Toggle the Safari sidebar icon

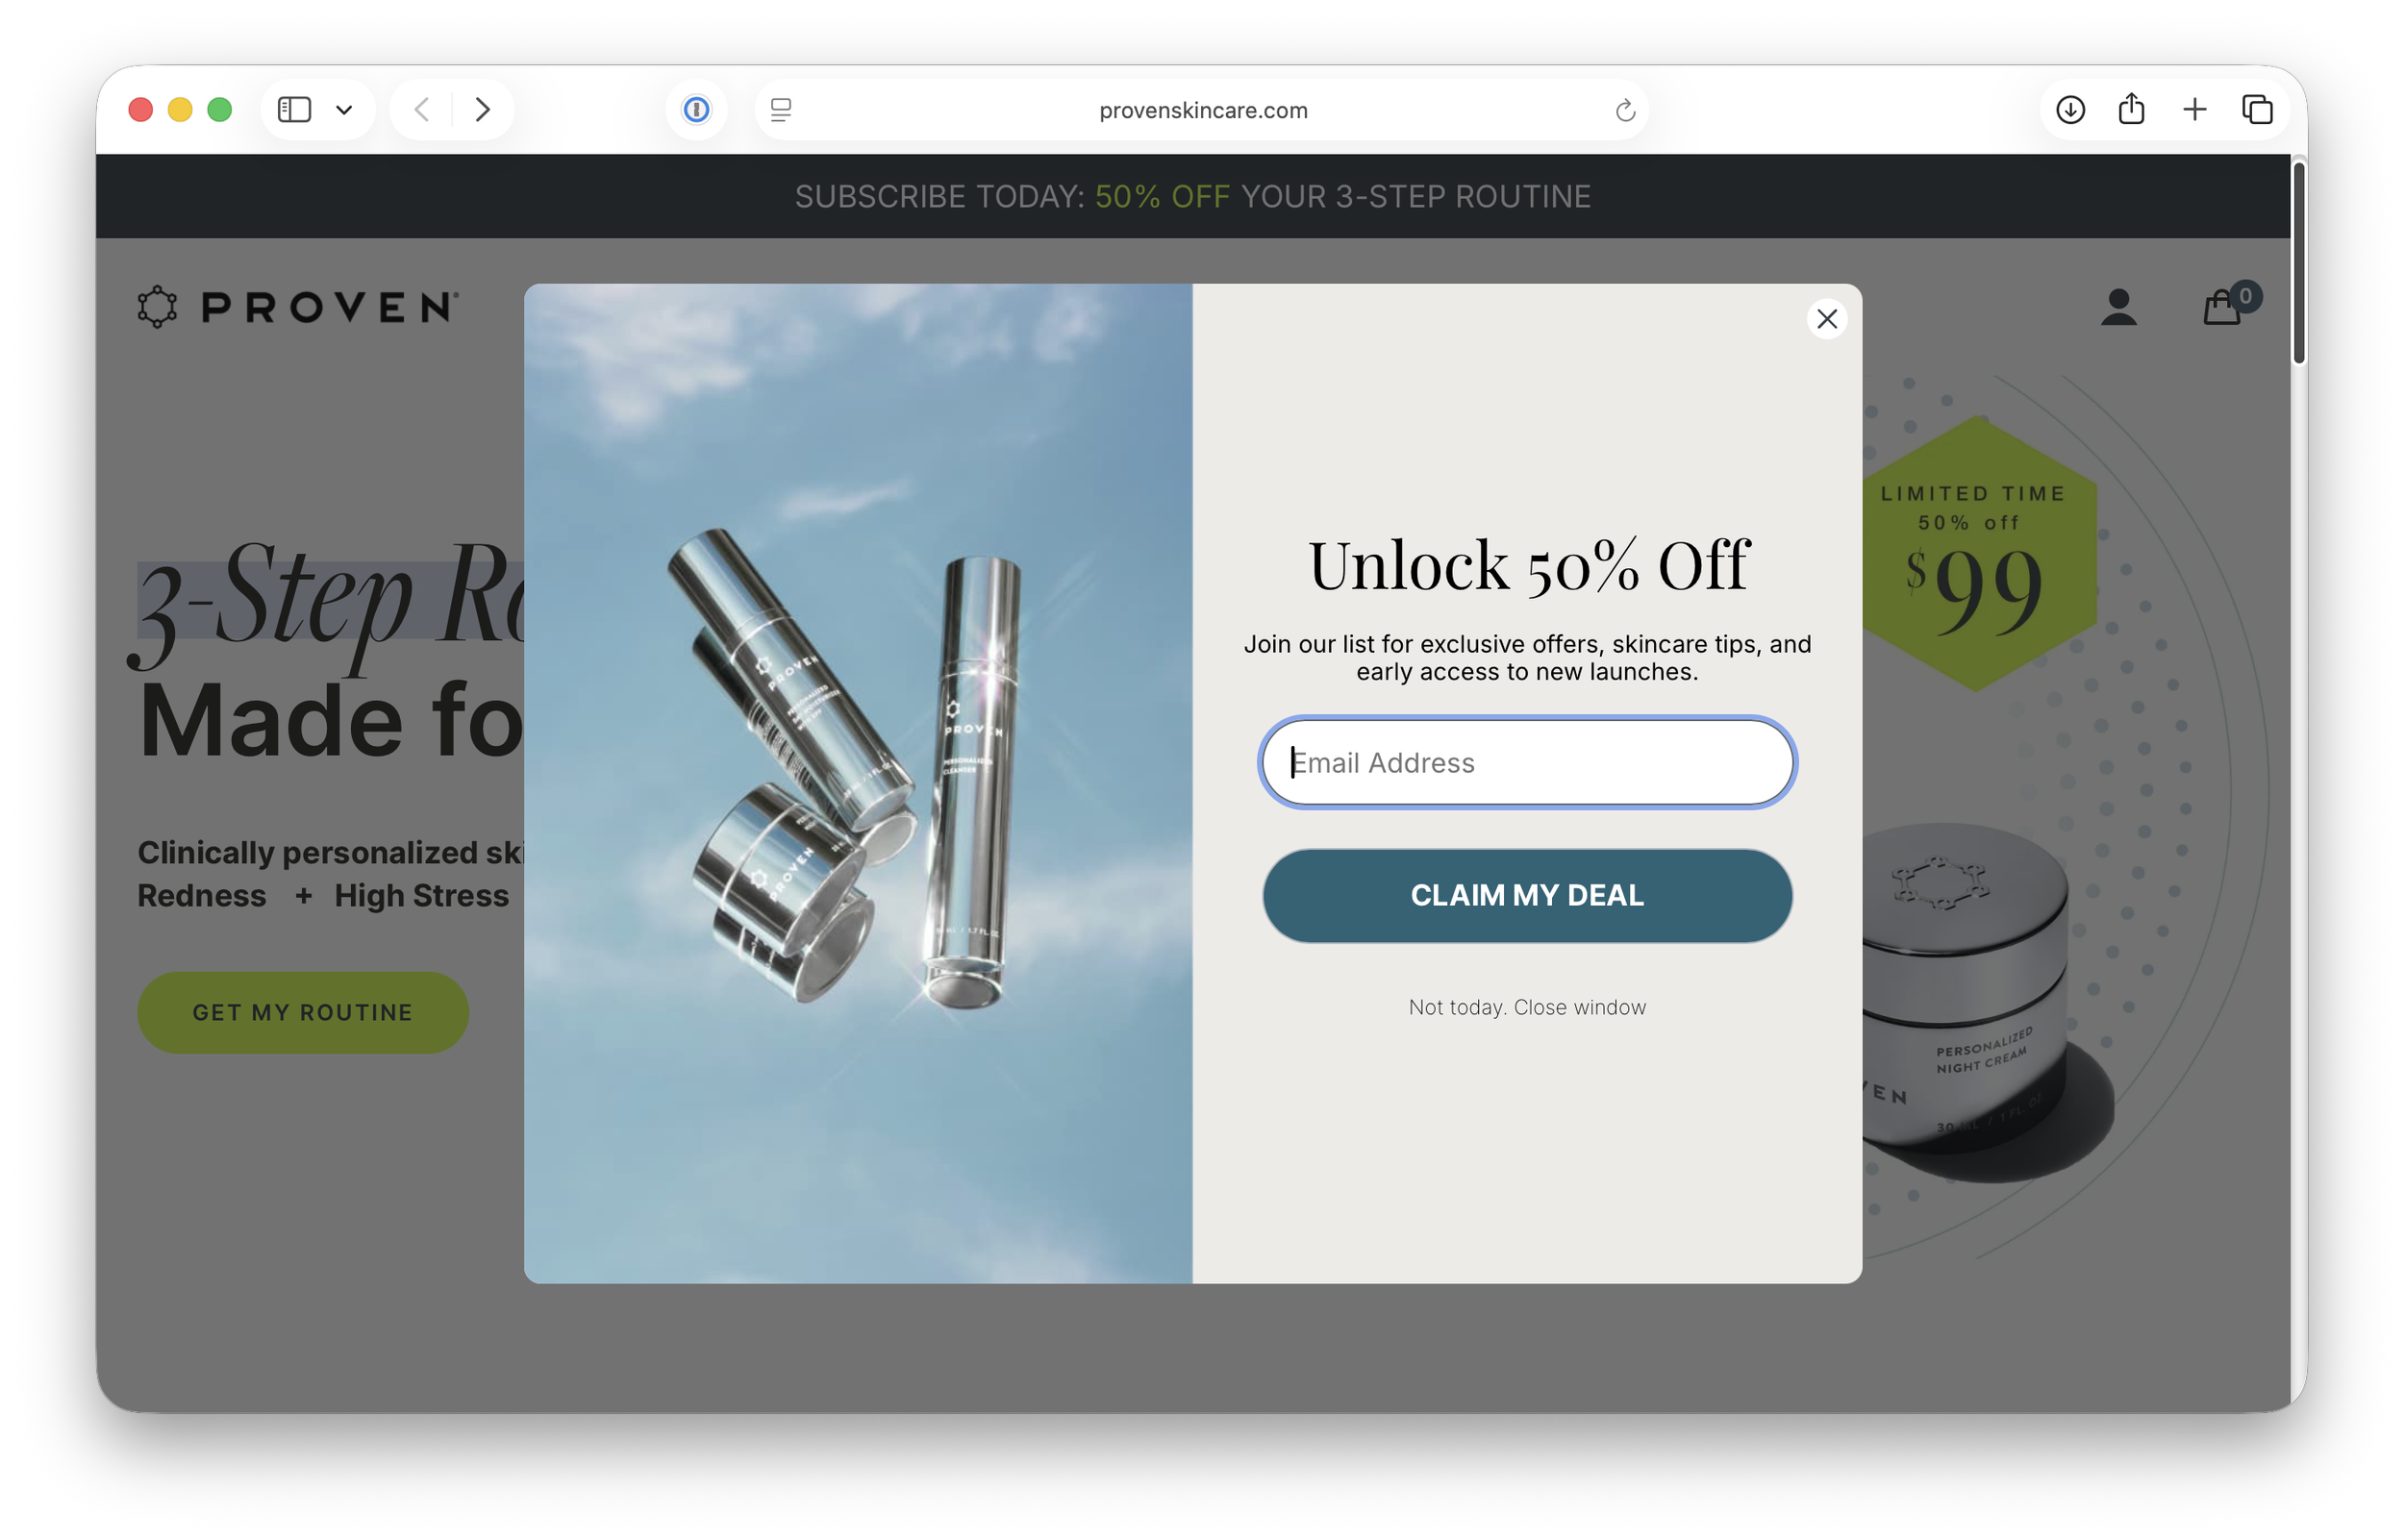click(x=294, y=109)
